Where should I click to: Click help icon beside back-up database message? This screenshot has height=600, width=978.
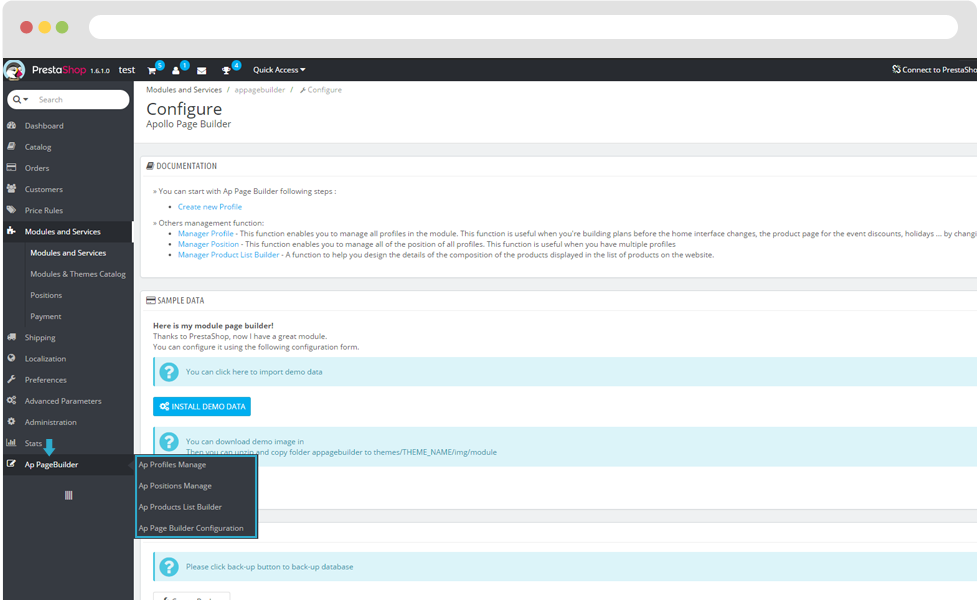coord(168,566)
